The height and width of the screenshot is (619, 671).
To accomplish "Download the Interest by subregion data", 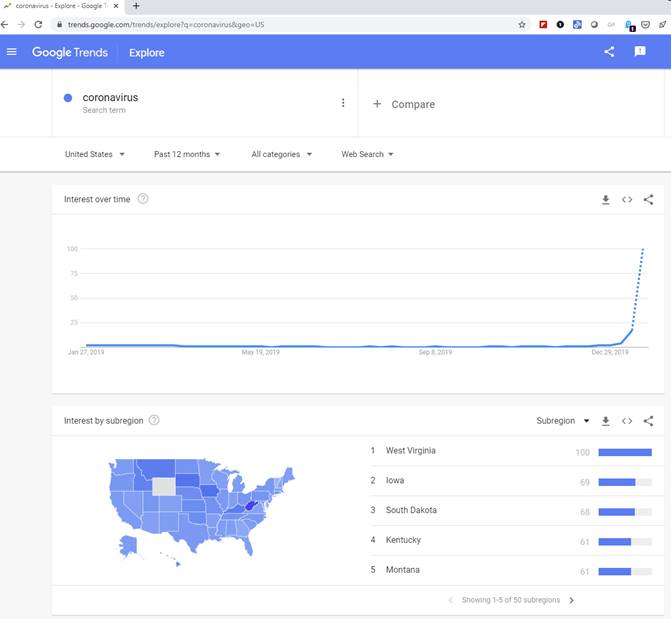I will point(606,421).
